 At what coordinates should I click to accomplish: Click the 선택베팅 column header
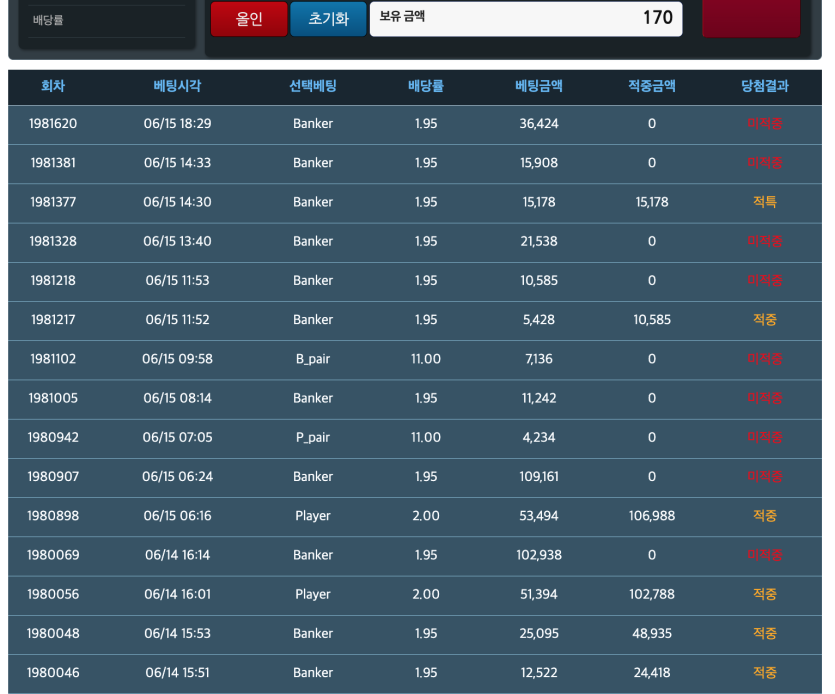coord(313,86)
